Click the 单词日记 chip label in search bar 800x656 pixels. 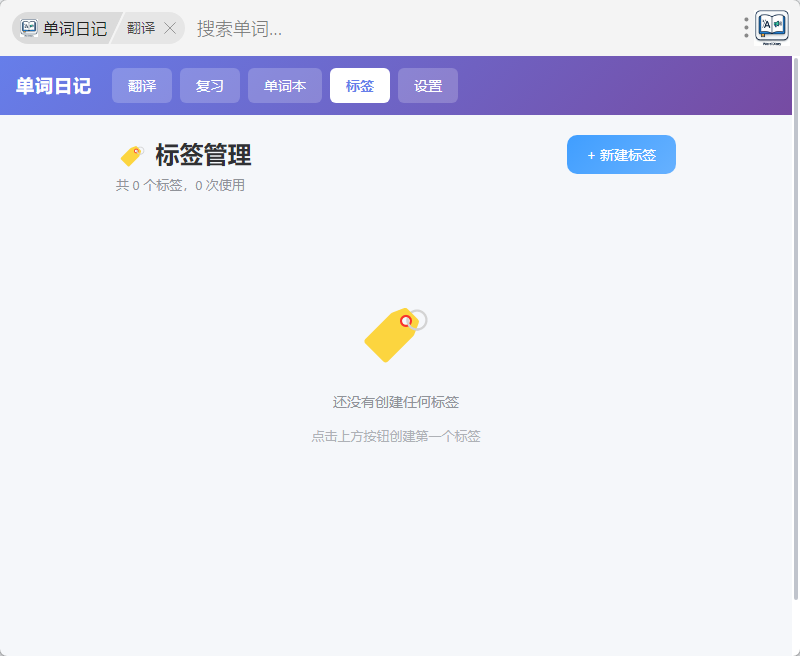pyautogui.click(x=75, y=28)
